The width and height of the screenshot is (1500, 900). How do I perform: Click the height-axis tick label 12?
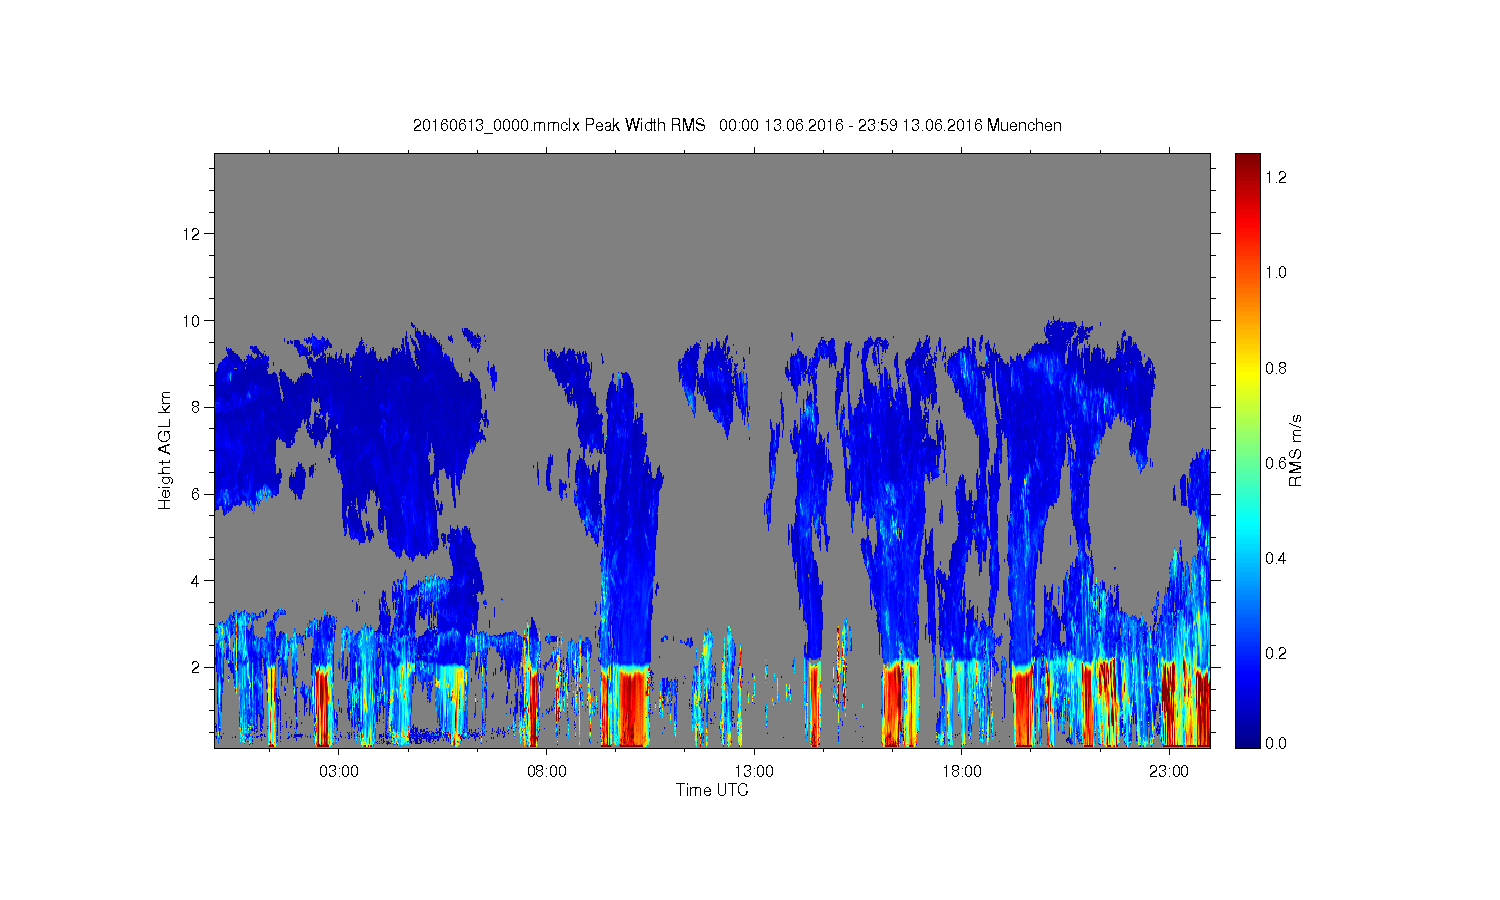tap(192, 234)
